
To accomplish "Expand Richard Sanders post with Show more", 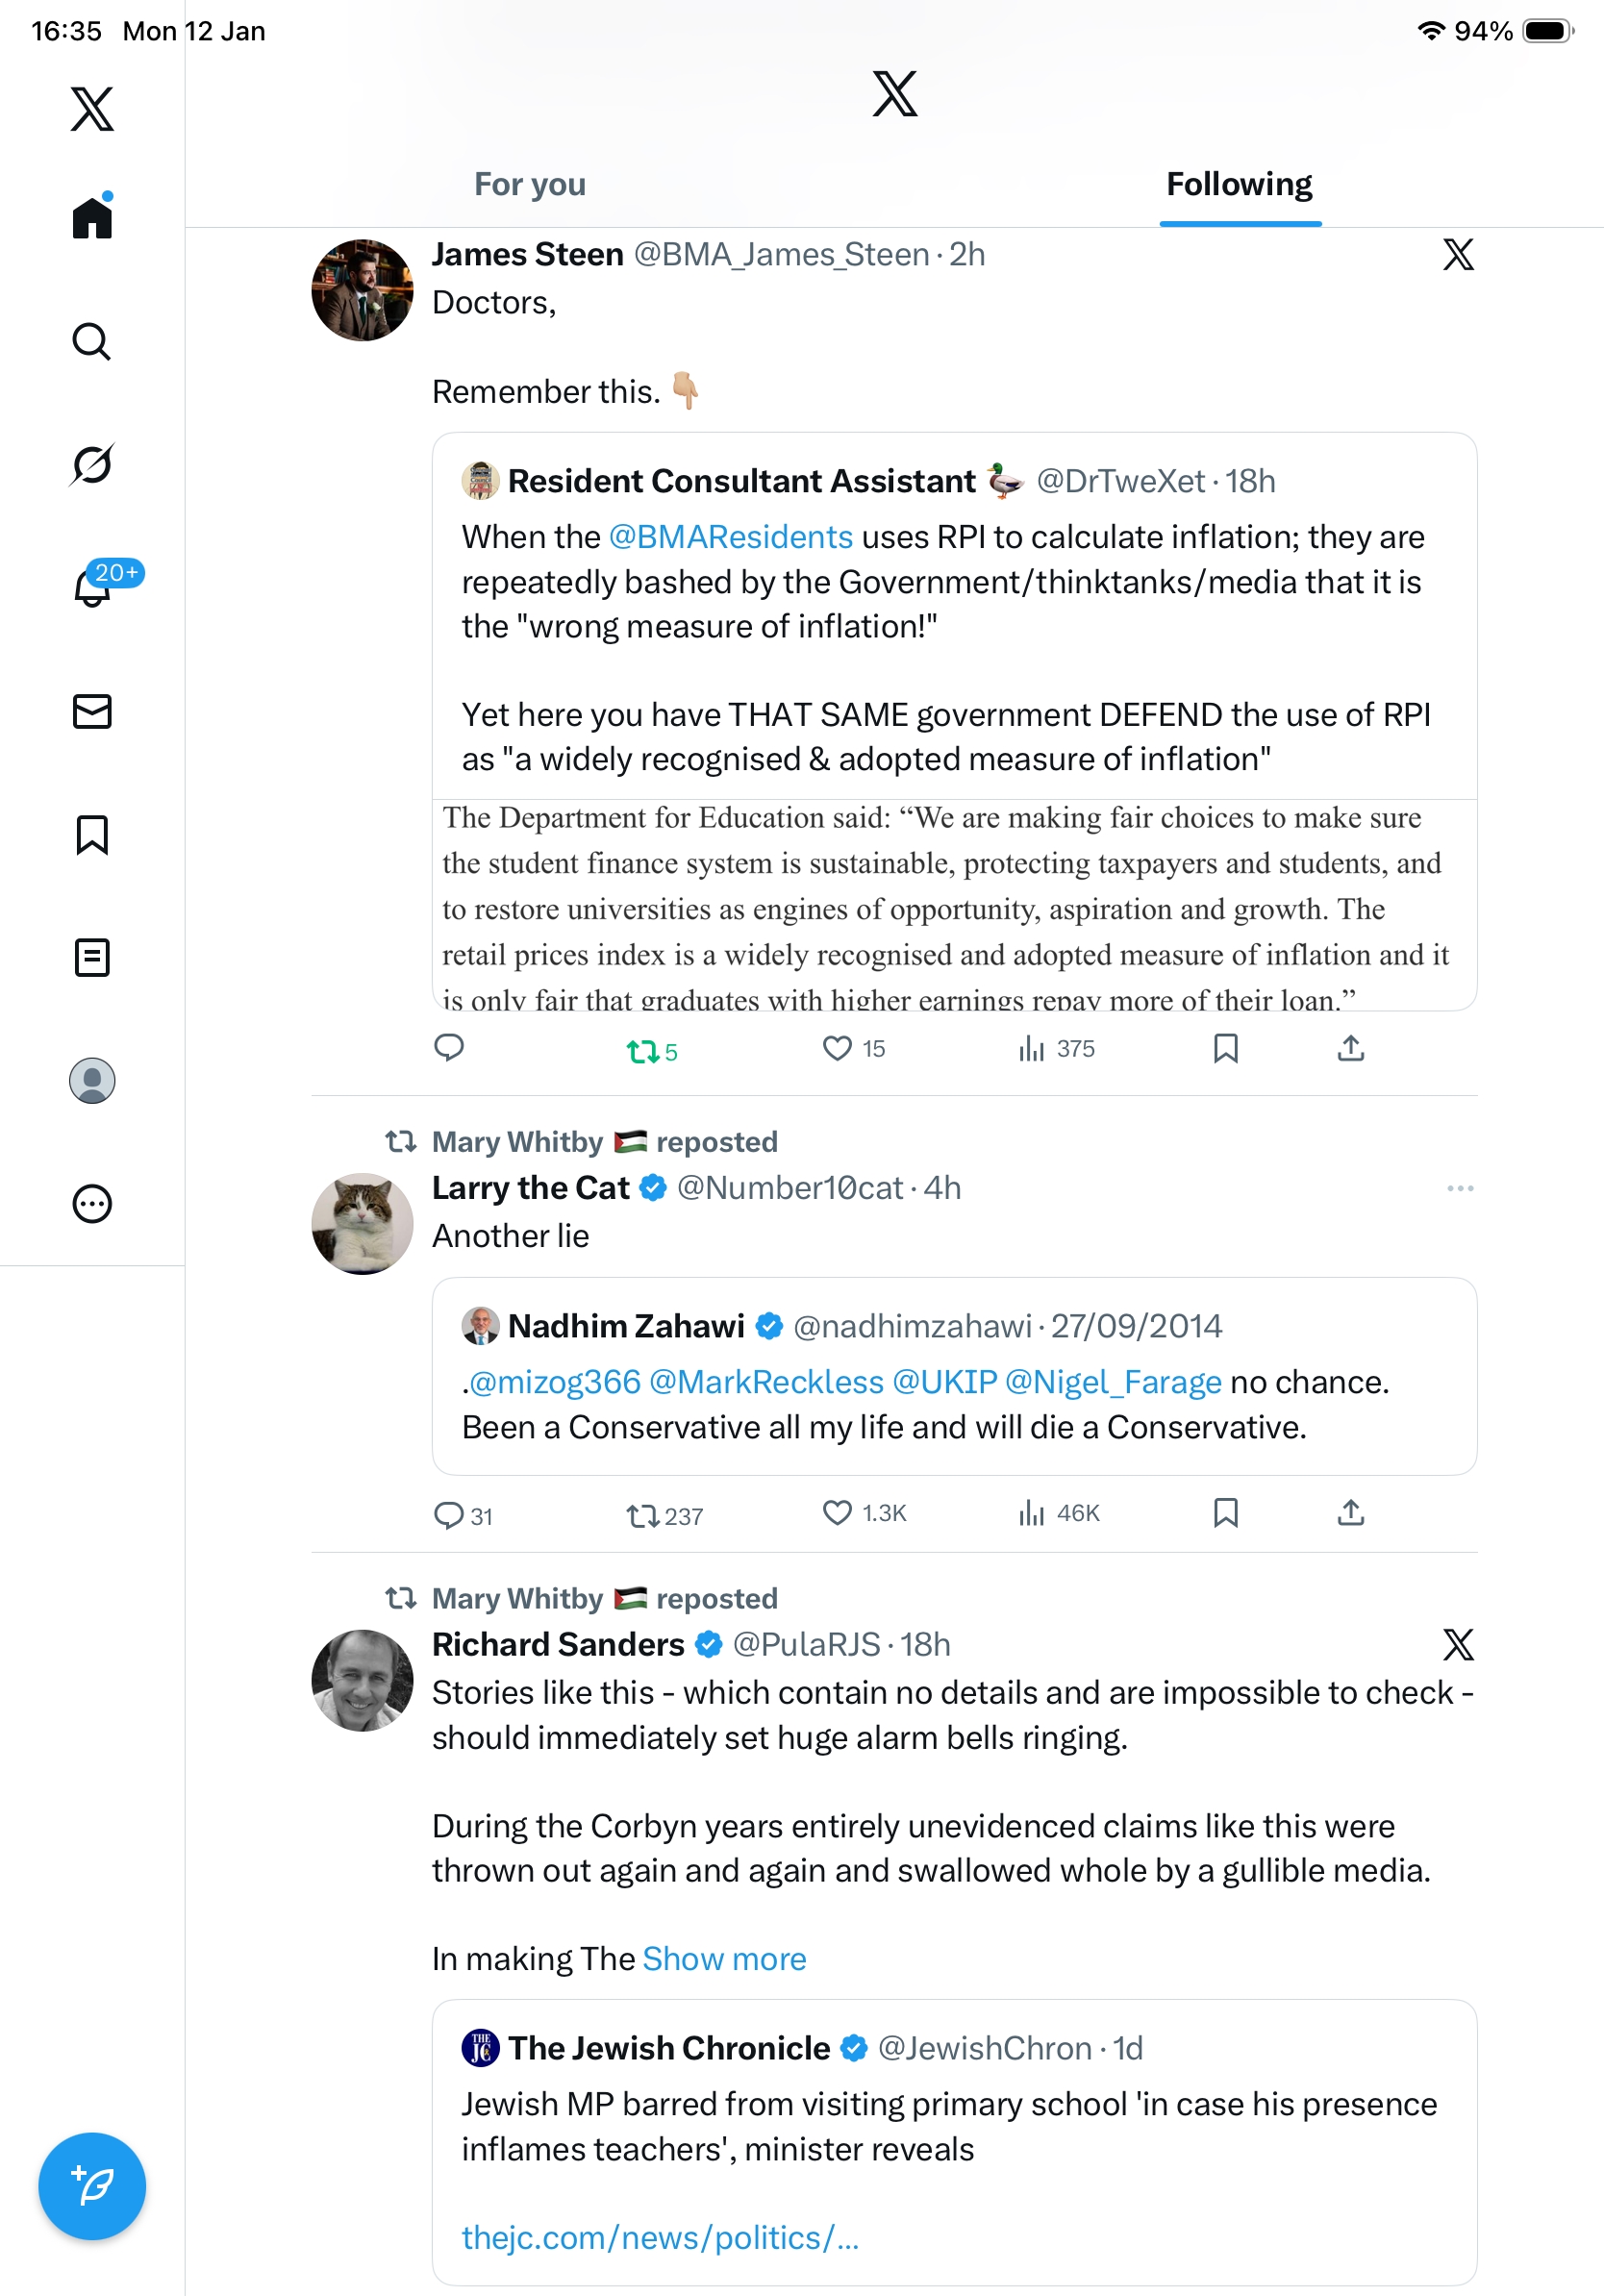I will [724, 1958].
